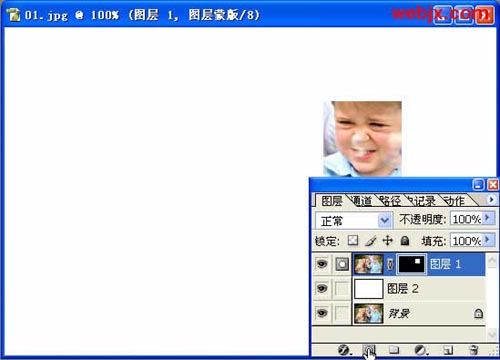
Task: Click the lock icon on 背景 layer
Action: 478,313
